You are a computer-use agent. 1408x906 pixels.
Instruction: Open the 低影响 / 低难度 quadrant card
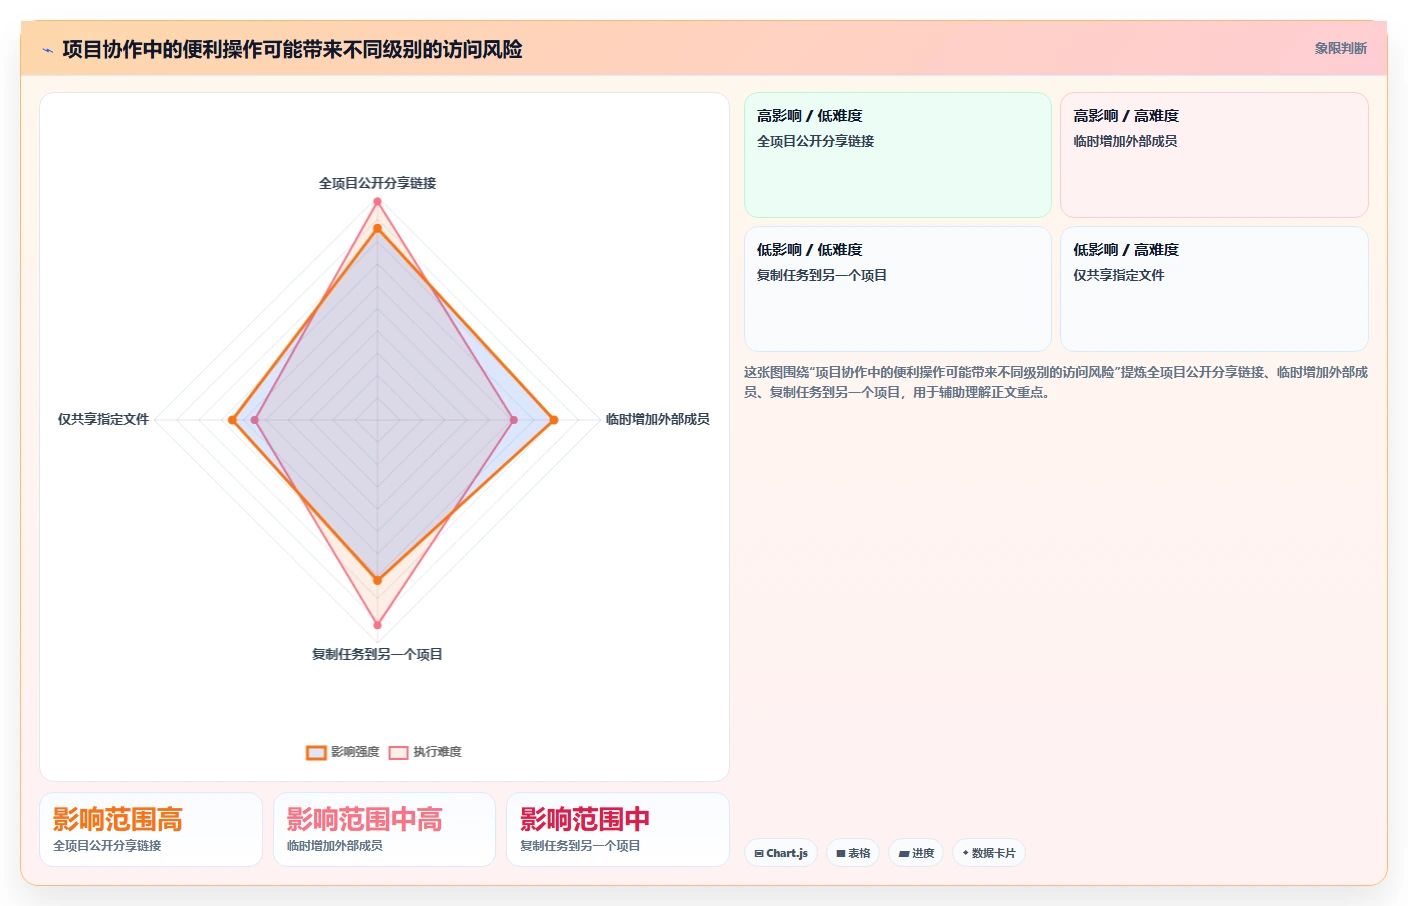click(898, 289)
